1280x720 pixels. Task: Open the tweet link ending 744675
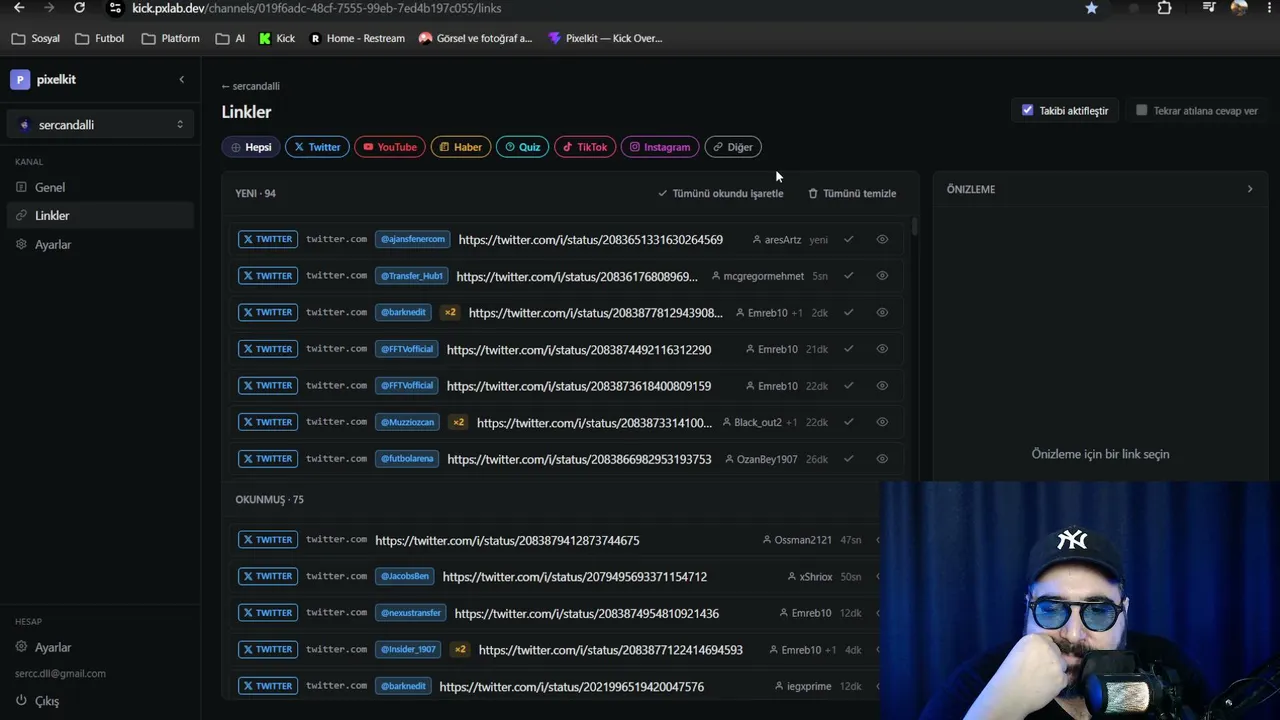[x=507, y=540]
